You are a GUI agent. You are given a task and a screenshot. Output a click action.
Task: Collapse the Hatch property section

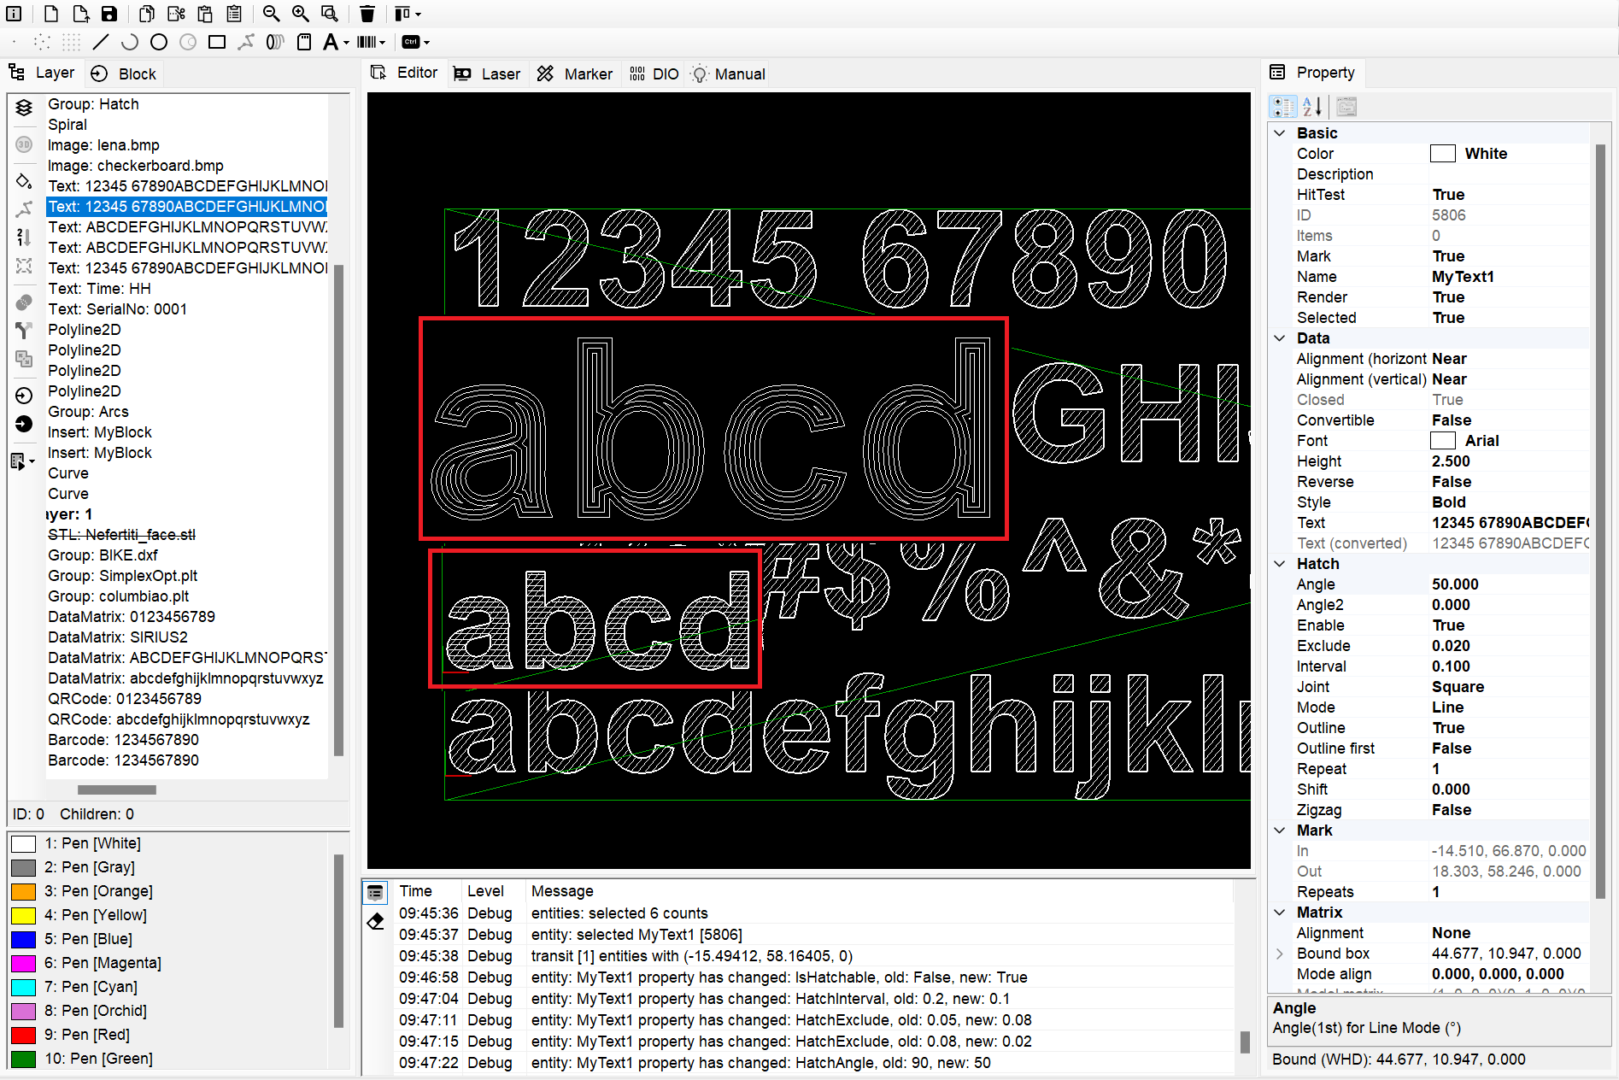(x=1280, y=564)
